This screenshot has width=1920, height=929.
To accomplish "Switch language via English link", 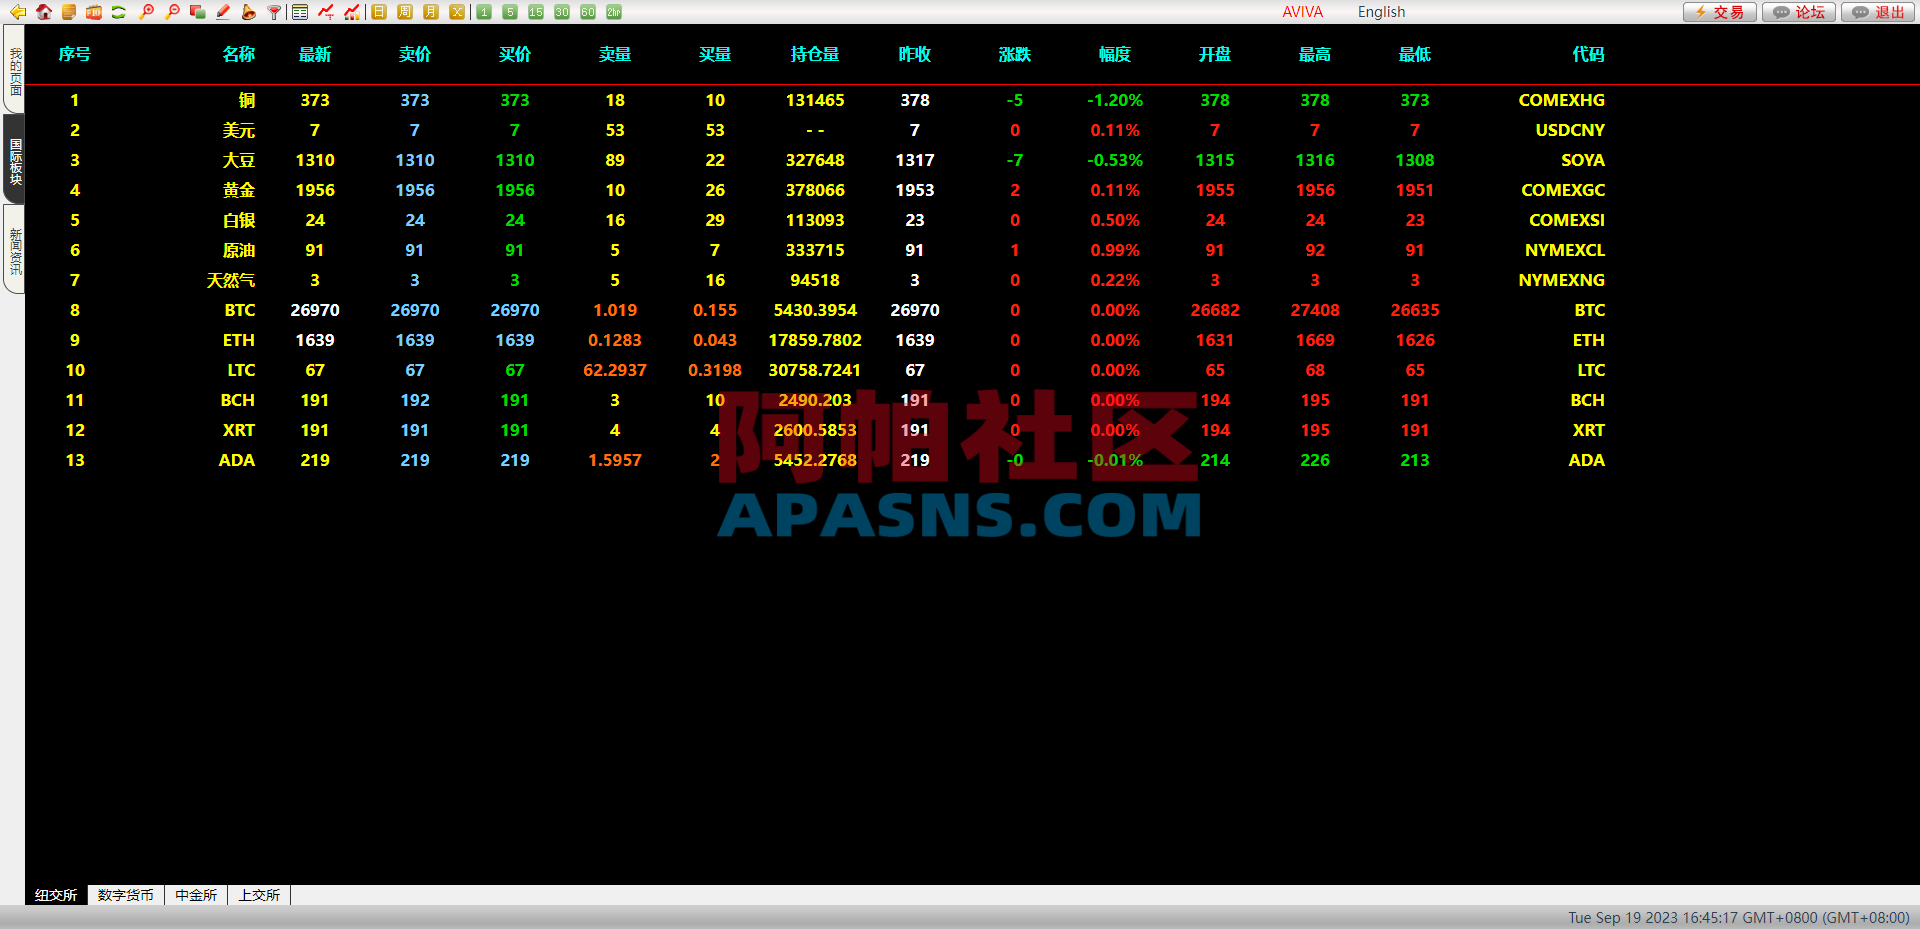I will click(x=1381, y=12).
